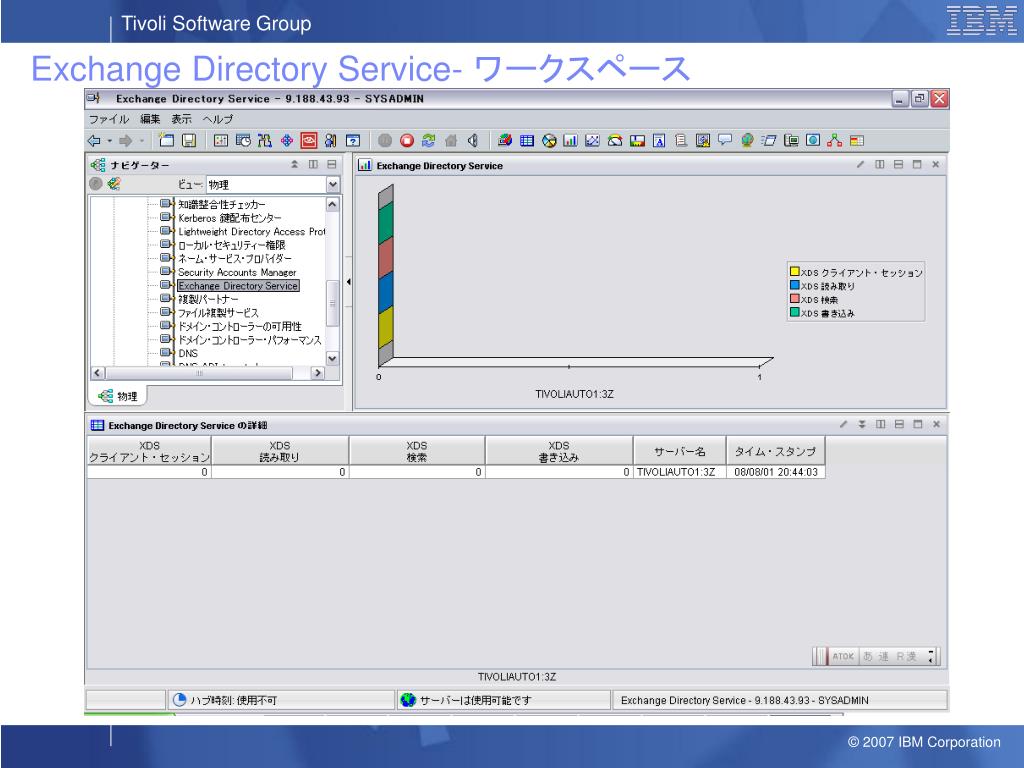
Task: Click the タイム・スタンプ column header
Action: [776, 451]
